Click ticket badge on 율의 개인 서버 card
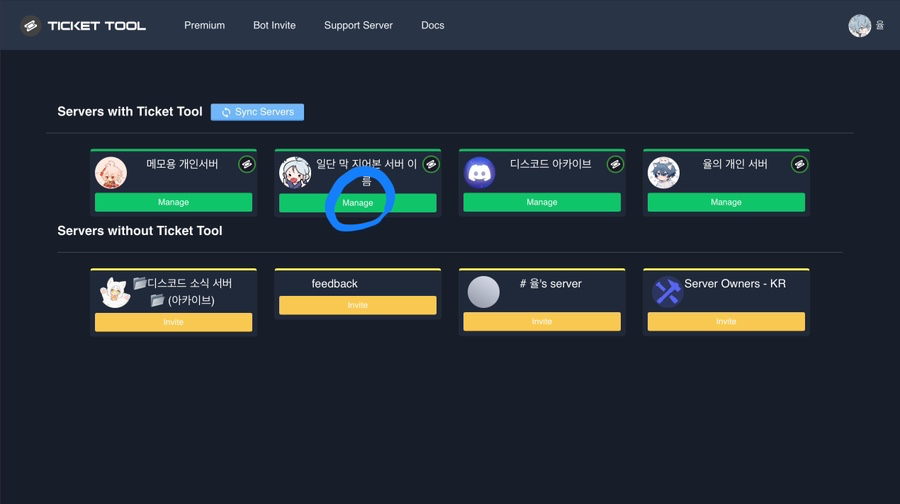 800,164
